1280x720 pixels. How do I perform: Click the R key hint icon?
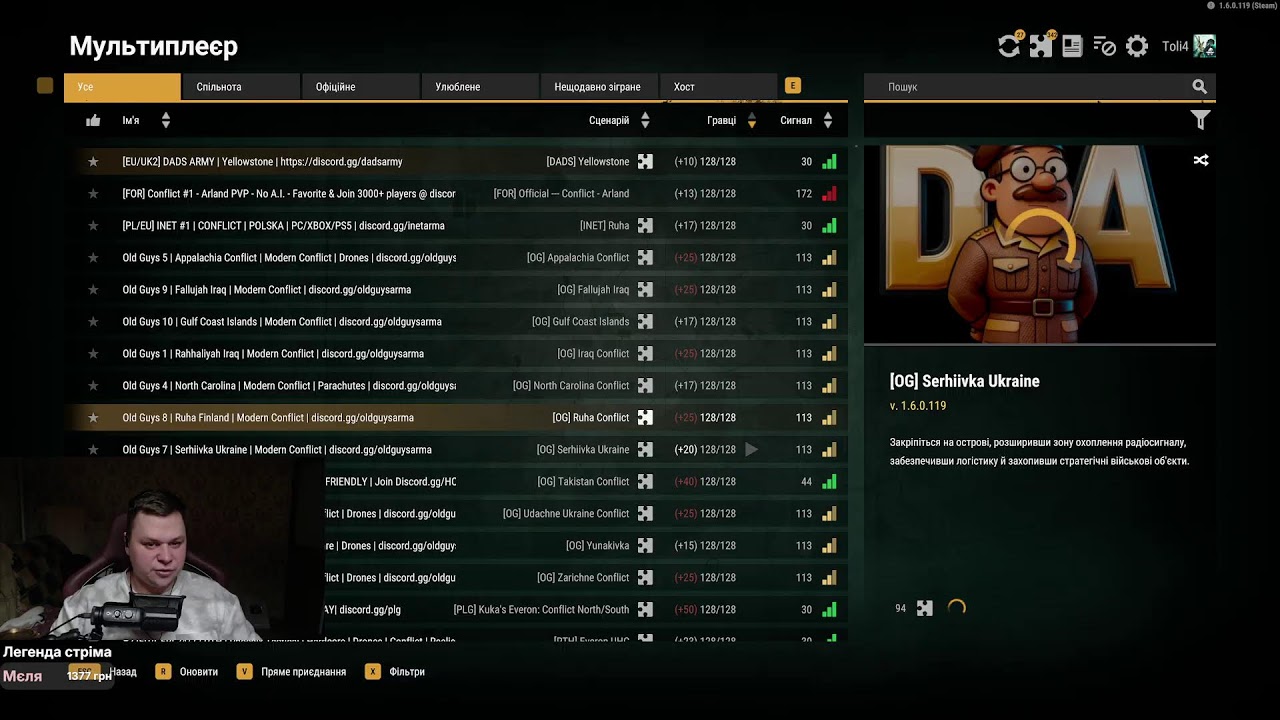click(162, 672)
